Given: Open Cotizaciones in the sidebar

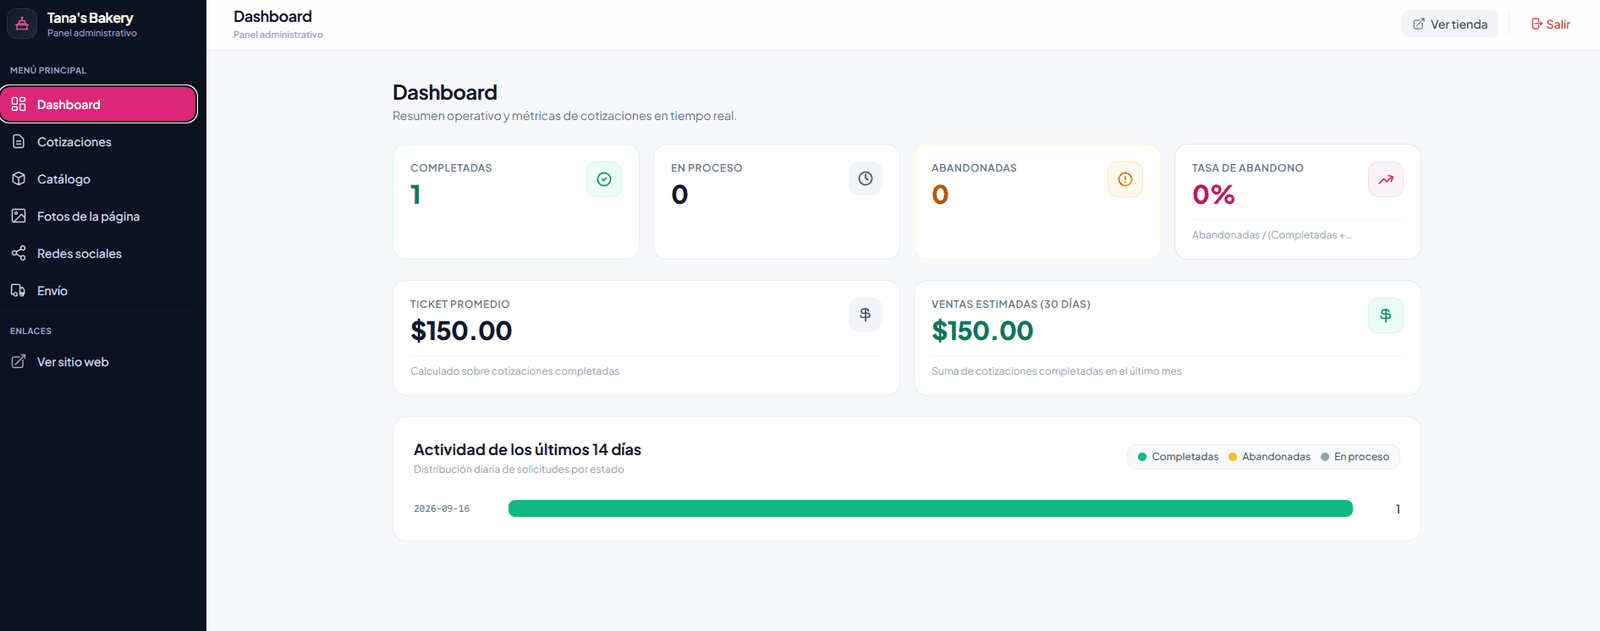Looking at the screenshot, I should 99,142.
